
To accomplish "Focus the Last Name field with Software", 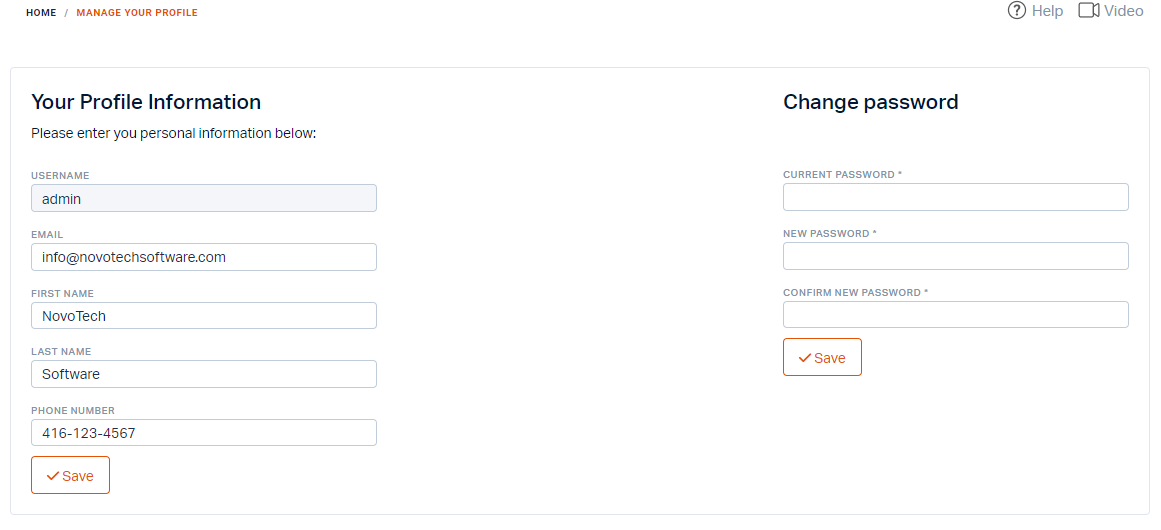I will point(204,374).
